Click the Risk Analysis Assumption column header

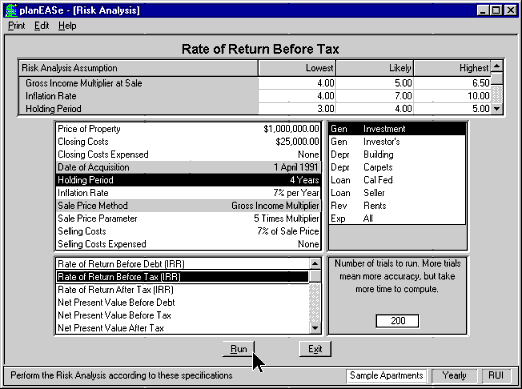pos(138,68)
